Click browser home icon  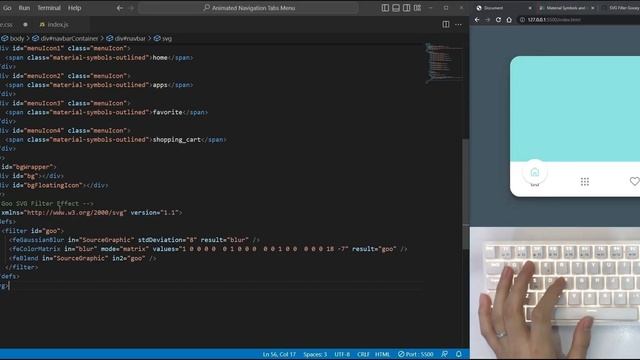(x=509, y=20)
